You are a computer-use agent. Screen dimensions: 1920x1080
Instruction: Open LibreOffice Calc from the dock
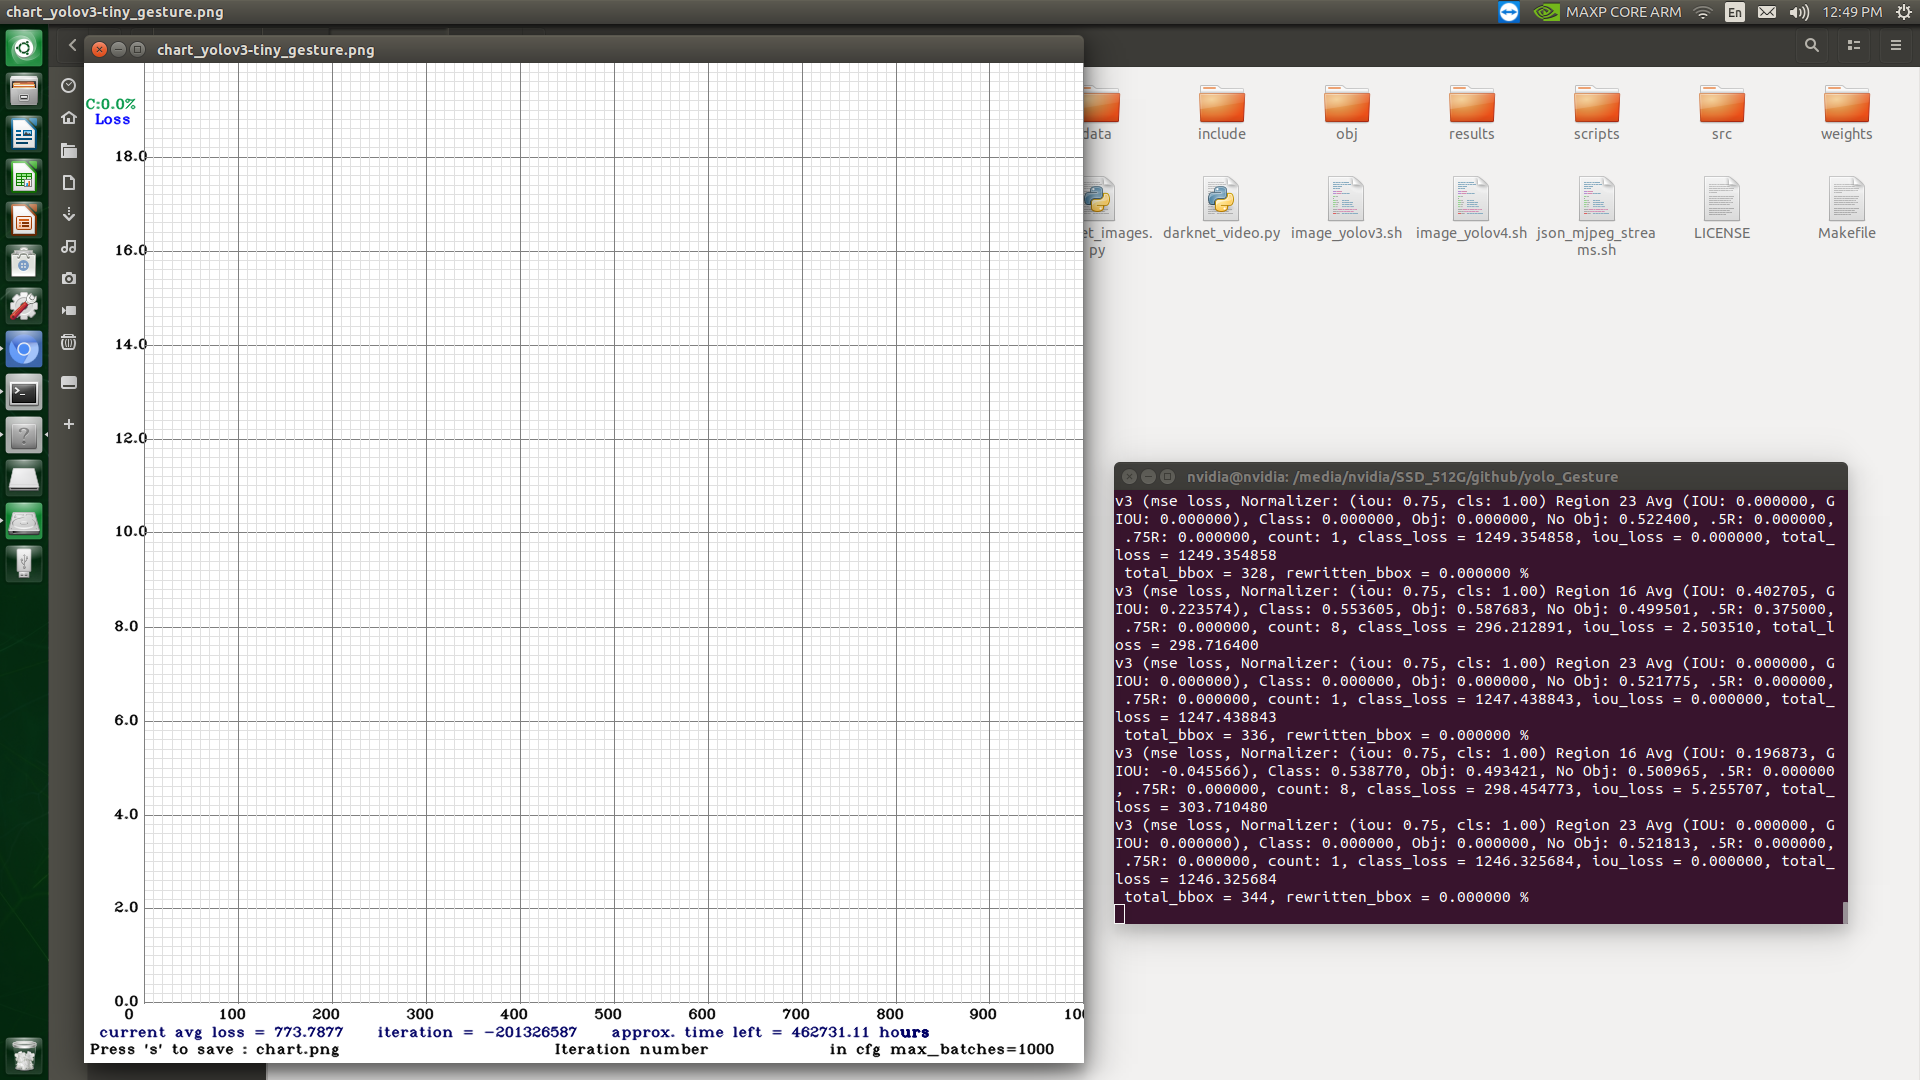[24, 177]
